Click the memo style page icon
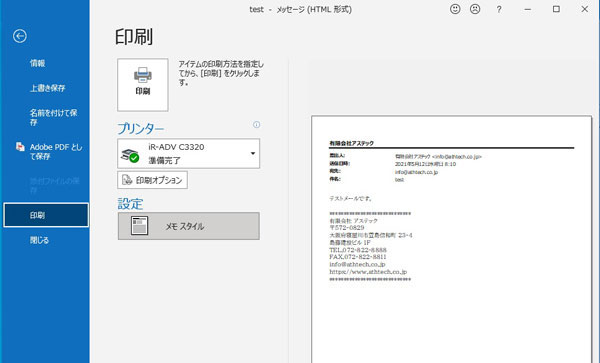Image resolution: width=600 pixels, height=363 pixels. pos(139,226)
